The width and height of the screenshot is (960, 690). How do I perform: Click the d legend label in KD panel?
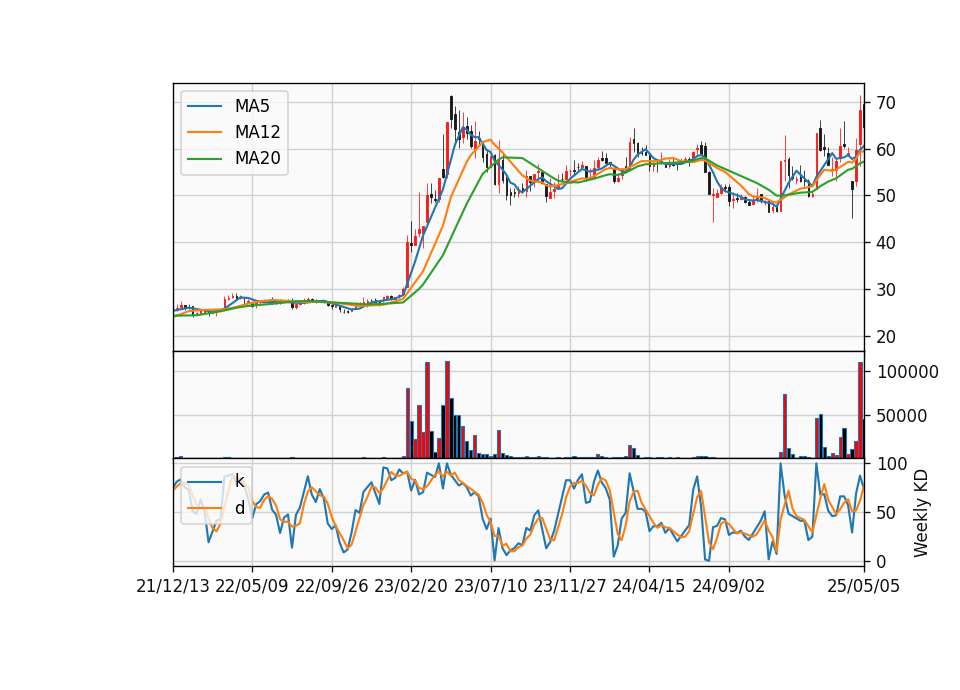[x=239, y=508]
